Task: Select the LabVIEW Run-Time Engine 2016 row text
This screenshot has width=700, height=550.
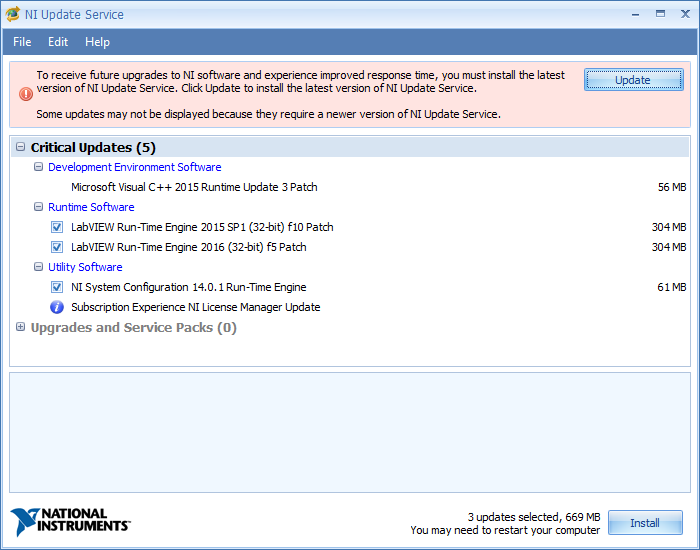Action: tap(189, 247)
